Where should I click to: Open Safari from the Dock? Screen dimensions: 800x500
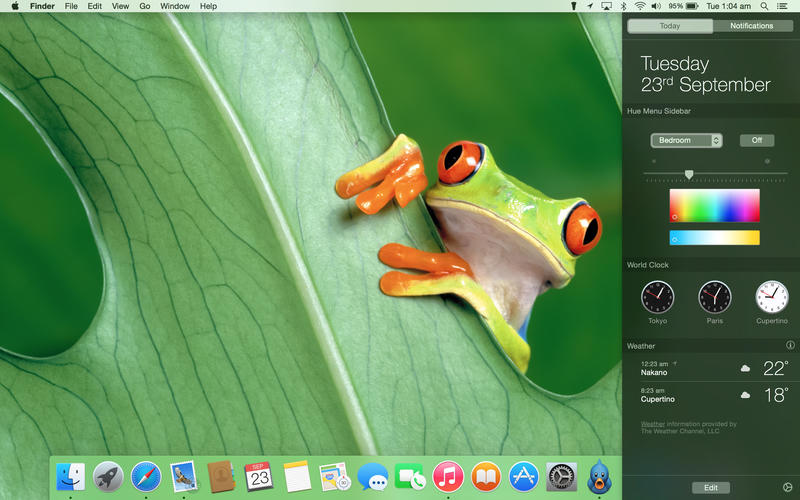(146, 476)
